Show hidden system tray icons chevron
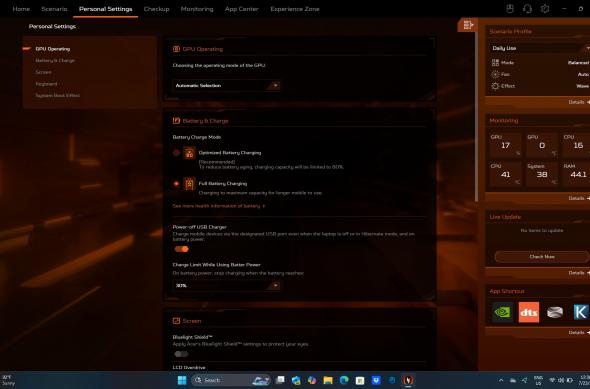The image size is (590, 389). click(x=501, y=380)
